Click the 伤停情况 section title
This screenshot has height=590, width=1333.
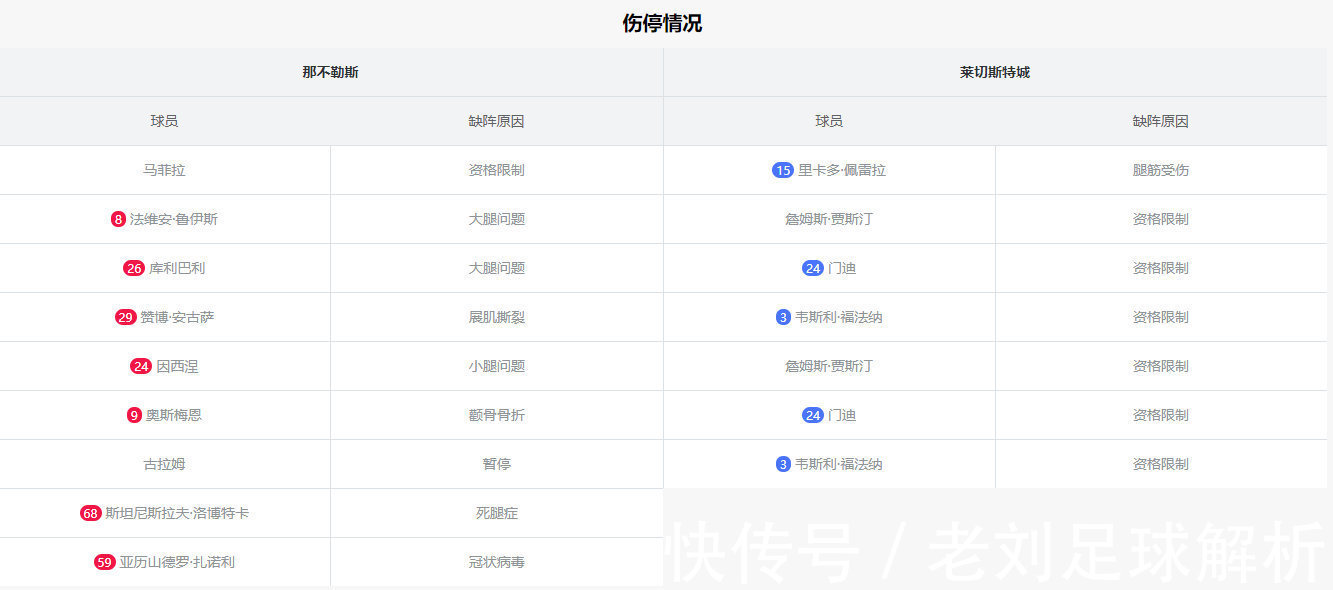(666, 22)
